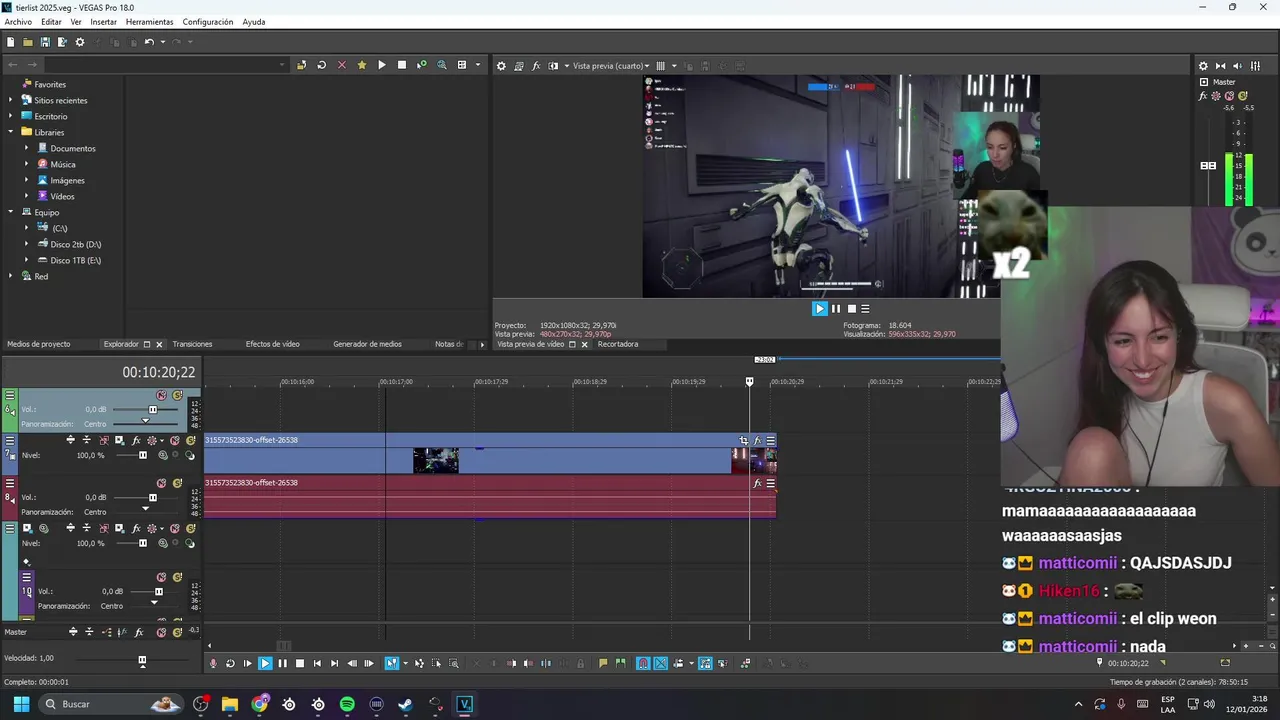The image size is (1280, 720).
Task: Select the Documentos library folder
Action: pyautogui.click(x=73, y=148)
